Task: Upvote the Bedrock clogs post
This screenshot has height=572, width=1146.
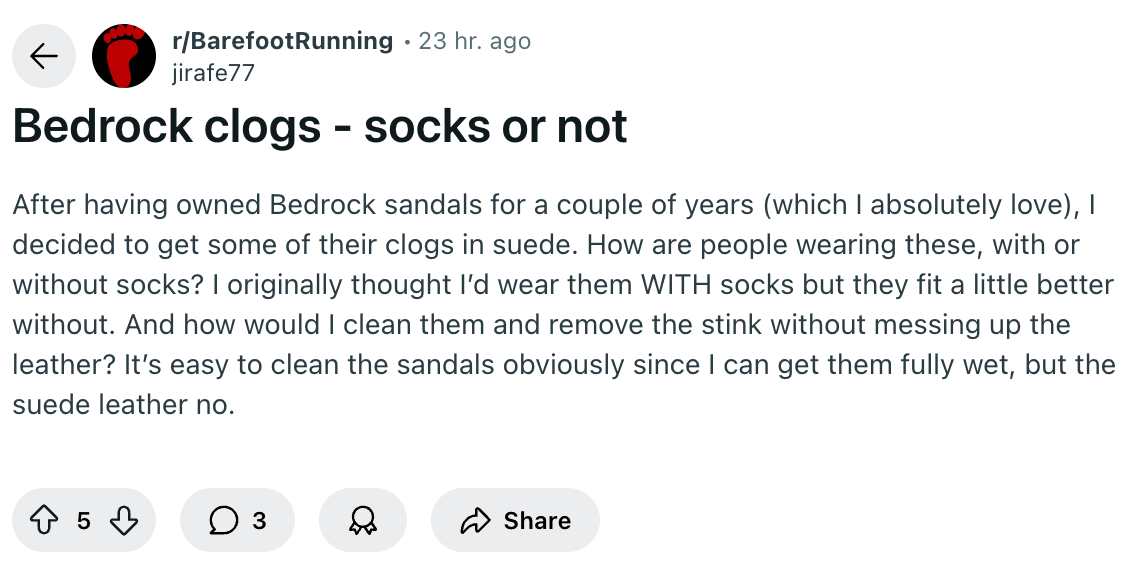Action: (x=43, y=520)
